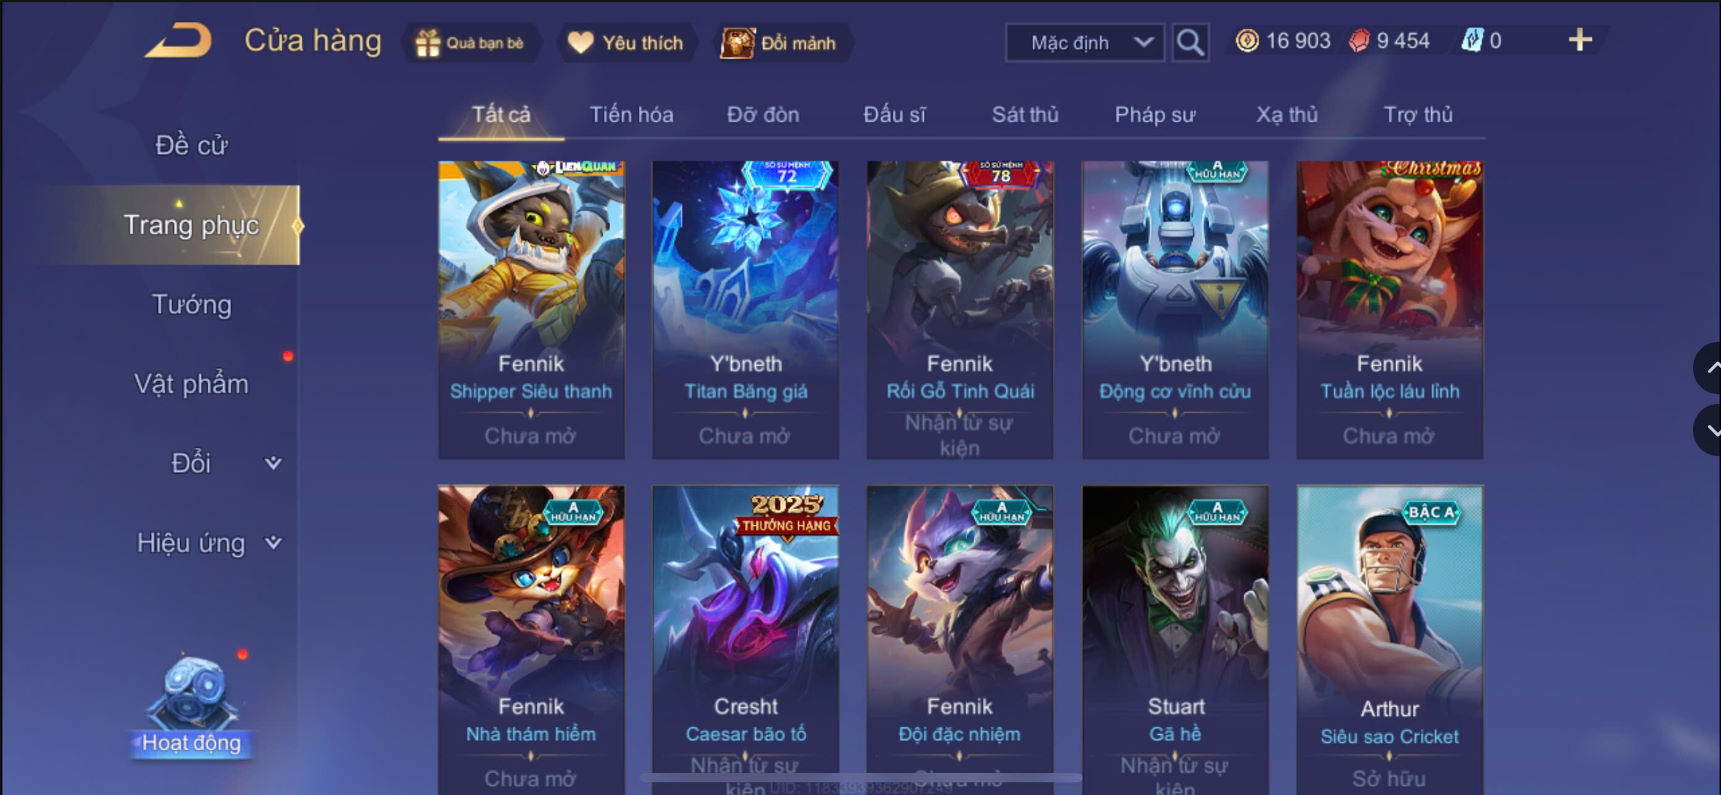Click the down chevron on right edge
The width and height of the screenshot is (1721, 795).
click(x=1710, y=430)
